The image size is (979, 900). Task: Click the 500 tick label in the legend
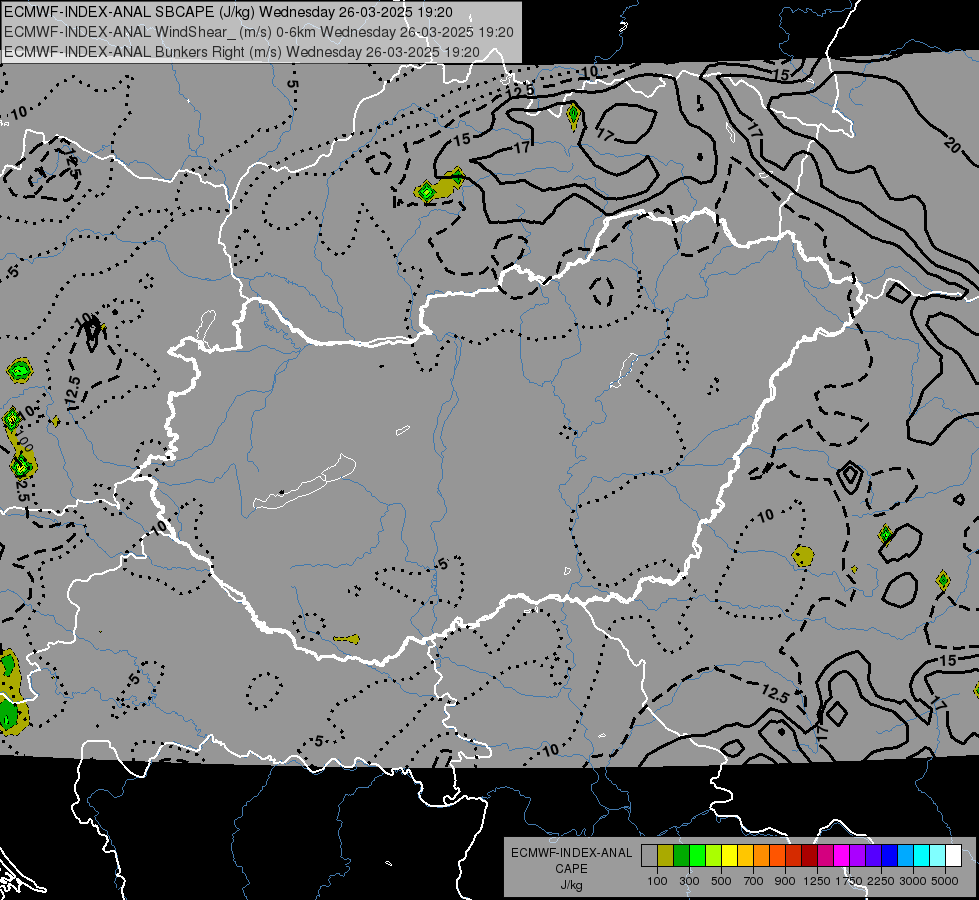pyautogui.click(x=721, y=881)
